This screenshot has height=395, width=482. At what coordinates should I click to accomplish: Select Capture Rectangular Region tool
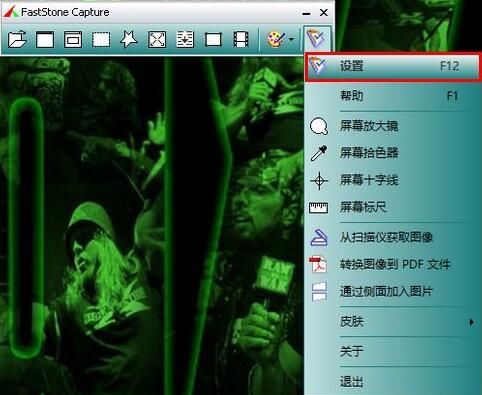click(101, 40)
